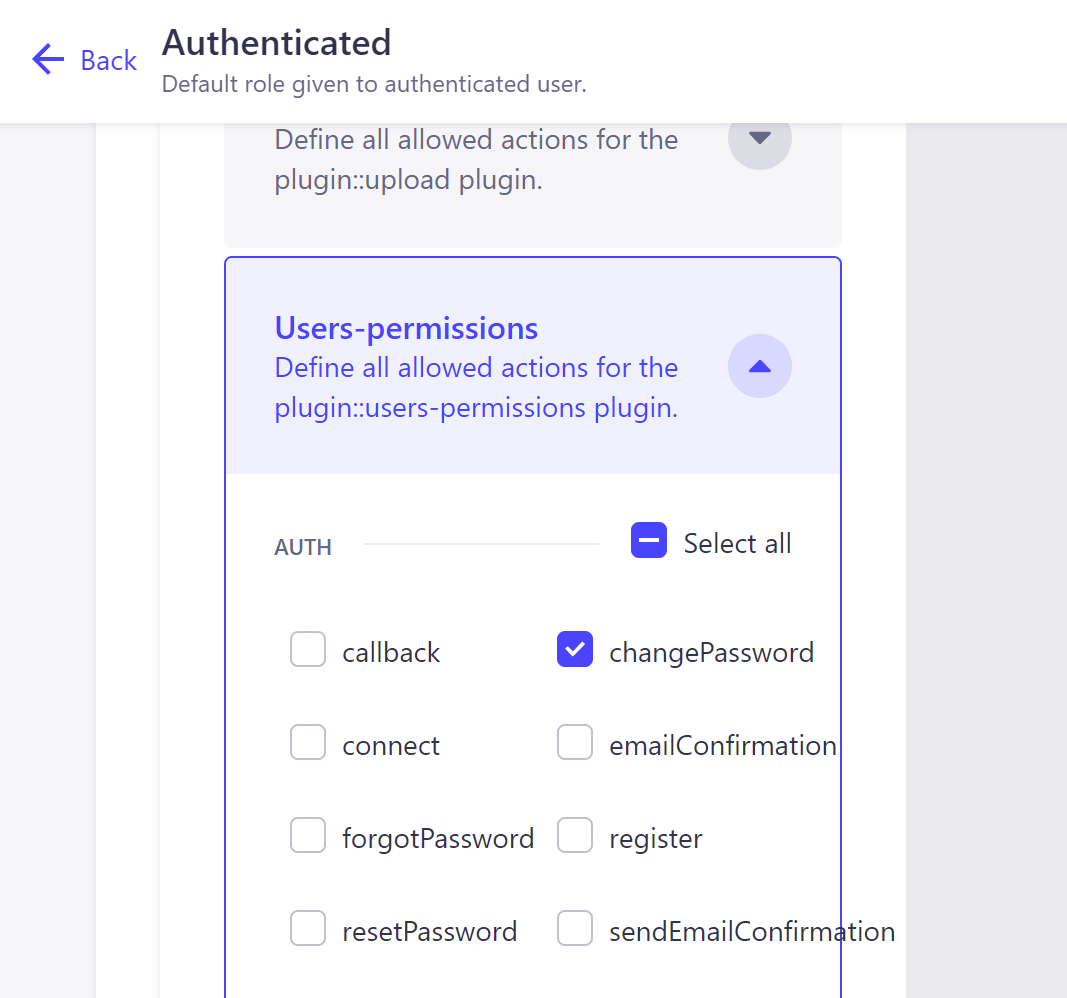Click the back arrow icon
The height and width of the screenshot is (998, 1067).
pos(47,60)
